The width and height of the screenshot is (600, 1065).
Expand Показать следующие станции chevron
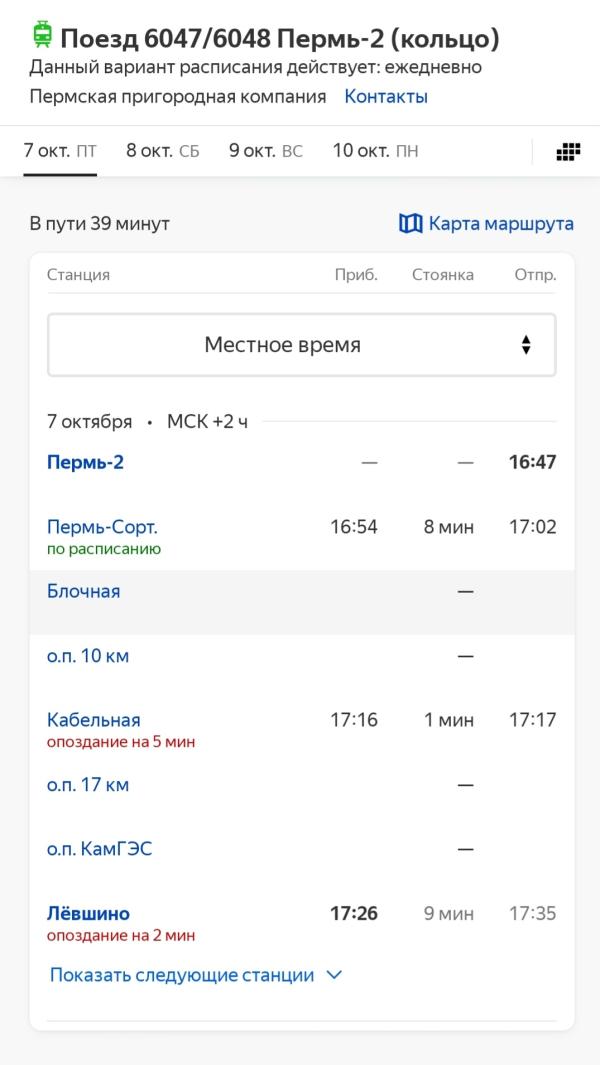334,975
